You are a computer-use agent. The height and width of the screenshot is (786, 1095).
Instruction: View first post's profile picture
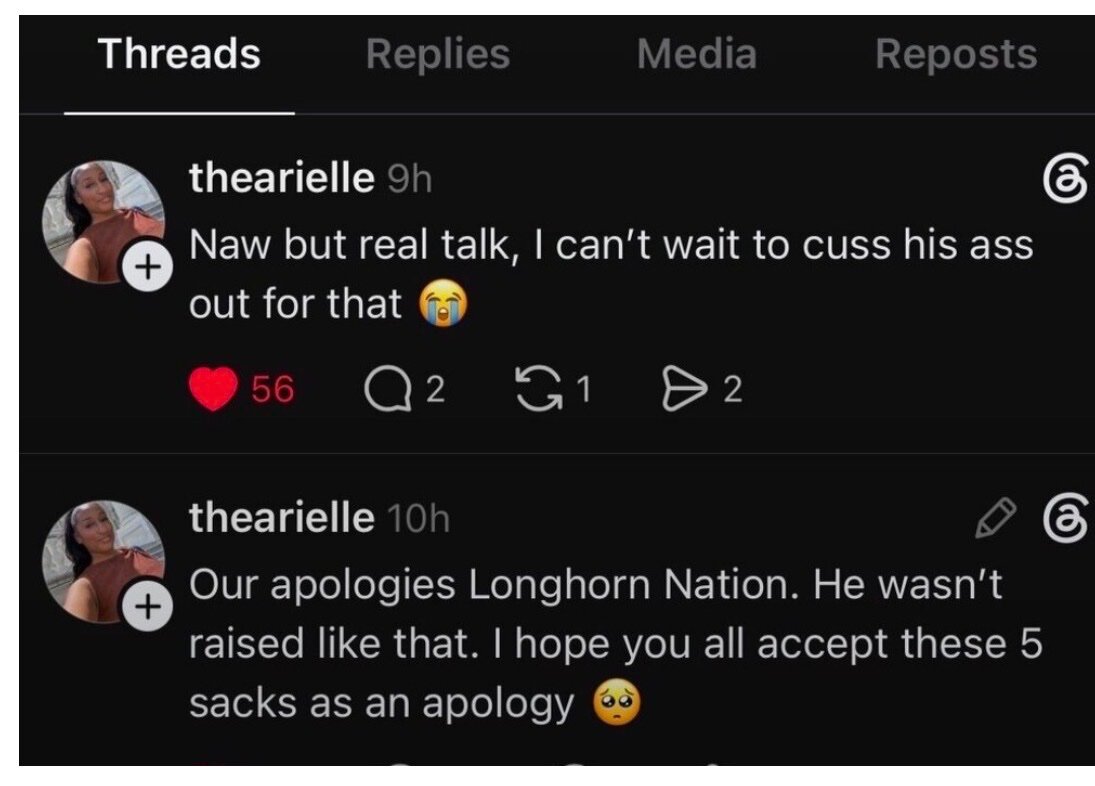(x=103, y=222)
